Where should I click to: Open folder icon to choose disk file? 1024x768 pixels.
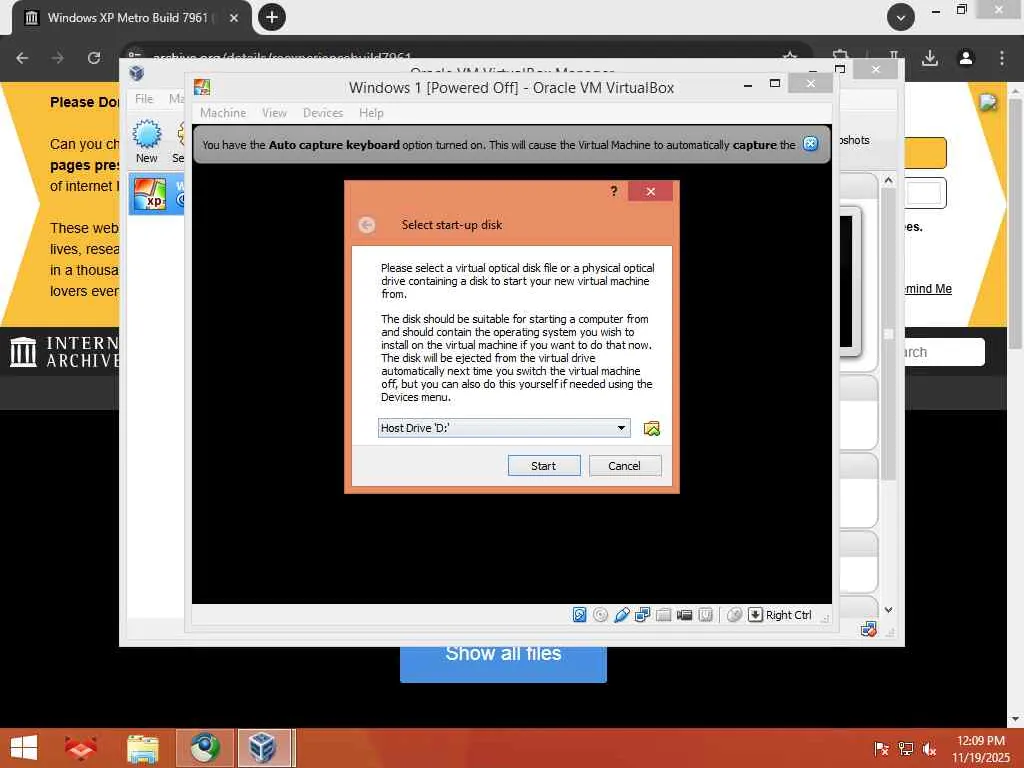pos(652,428)
